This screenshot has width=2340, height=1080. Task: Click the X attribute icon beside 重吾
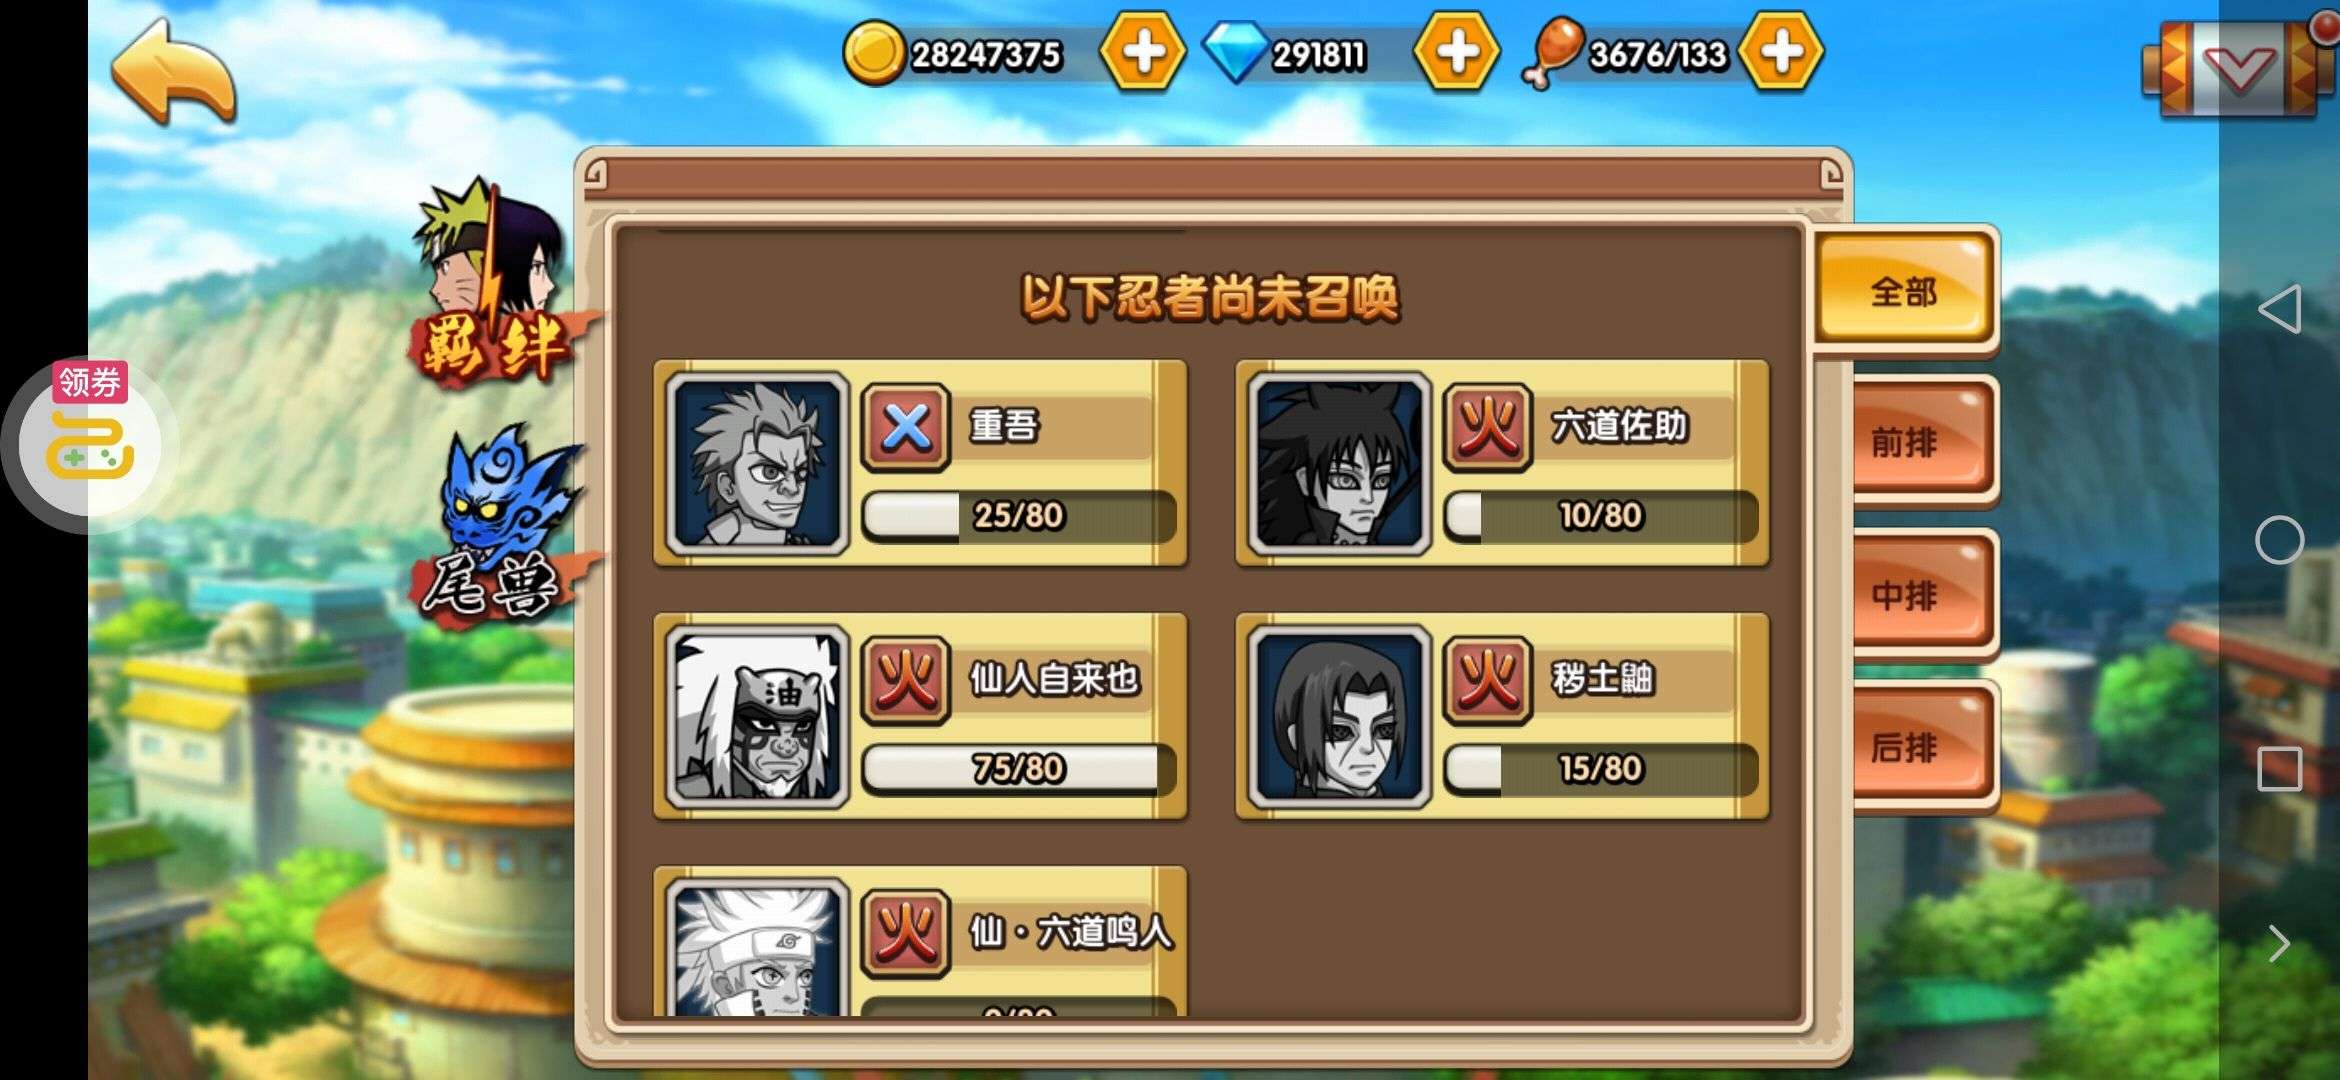[905, 428]
